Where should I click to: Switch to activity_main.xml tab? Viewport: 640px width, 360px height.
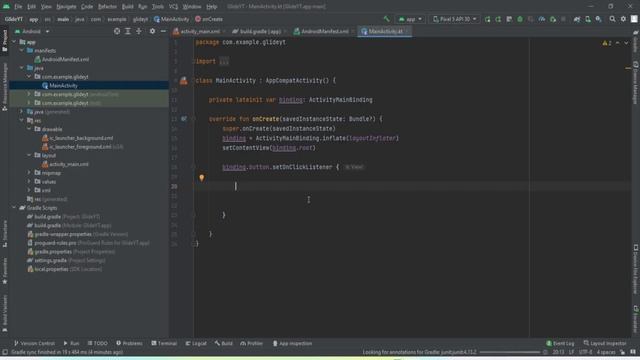click(199, 31)
